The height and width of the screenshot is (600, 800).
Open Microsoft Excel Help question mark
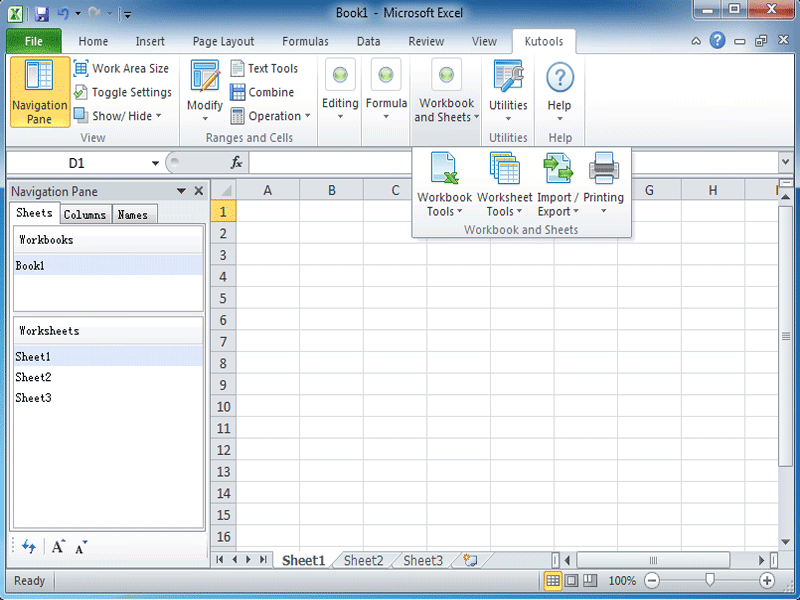pyautogui.click(x=717, y=40)
